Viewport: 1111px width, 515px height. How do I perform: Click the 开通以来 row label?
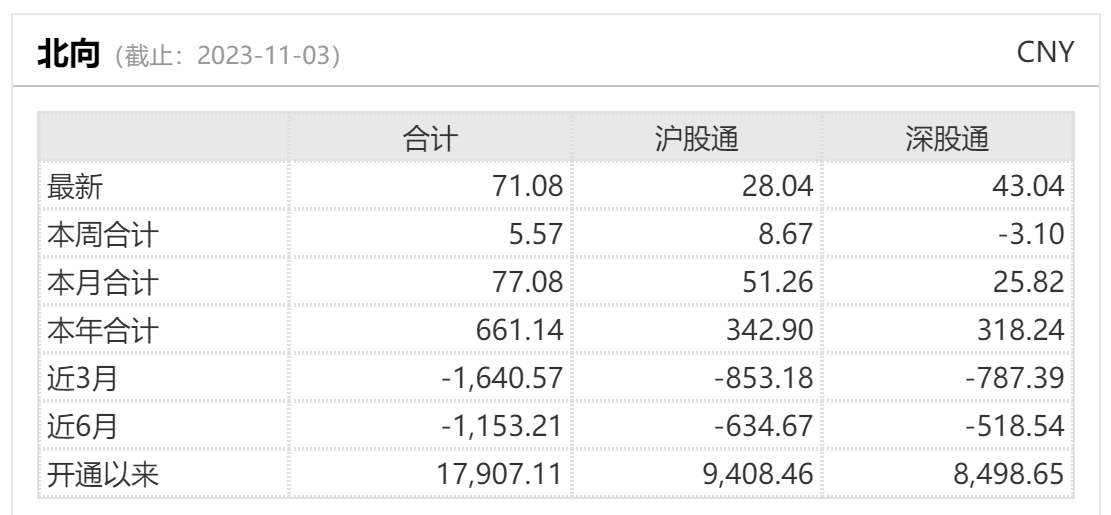coord(103,476)
